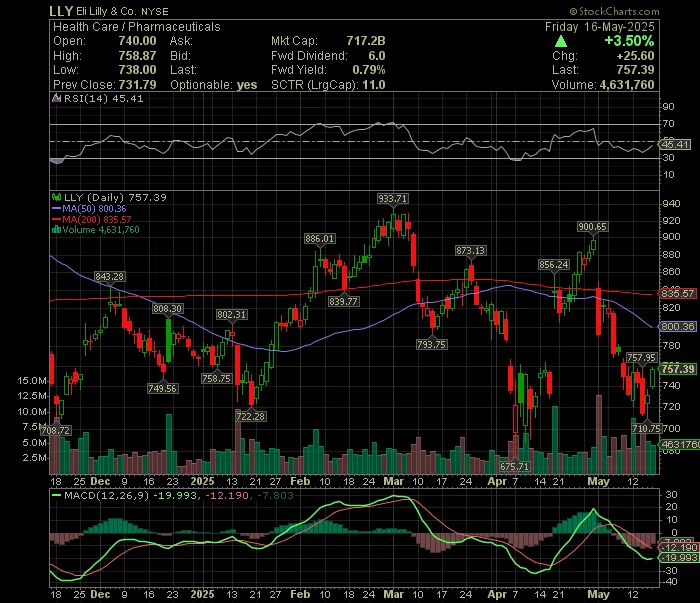
Task: Click the 839.77 low price label
Action: 343,301
